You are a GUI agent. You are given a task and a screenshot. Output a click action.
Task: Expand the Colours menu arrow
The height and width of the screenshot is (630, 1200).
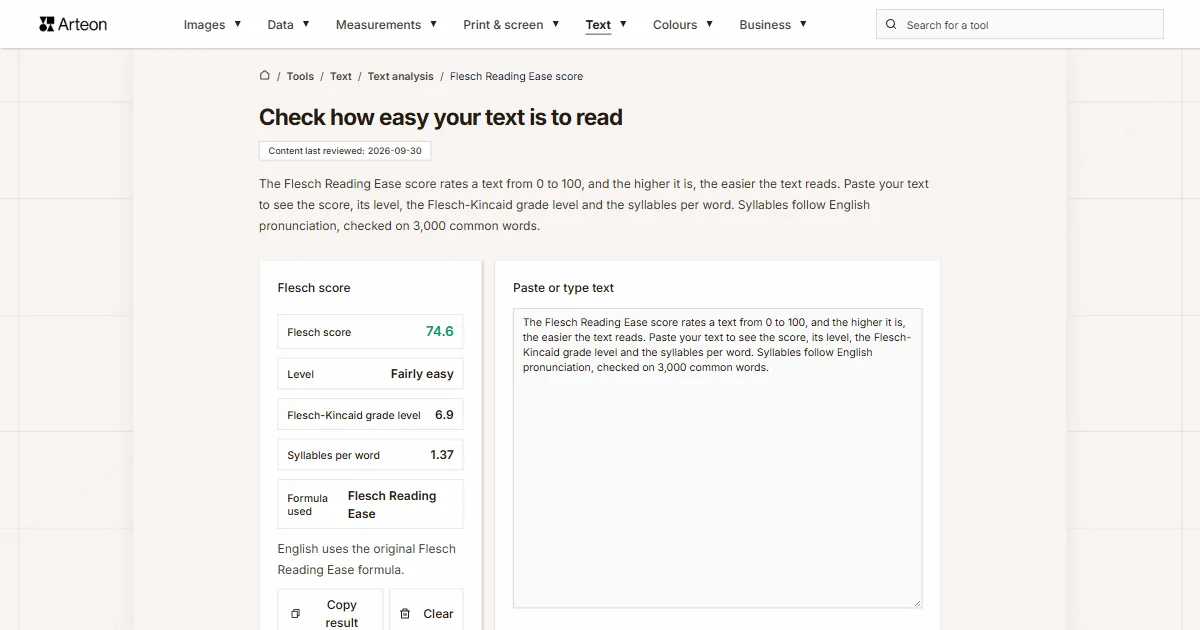tap(709, 24)
